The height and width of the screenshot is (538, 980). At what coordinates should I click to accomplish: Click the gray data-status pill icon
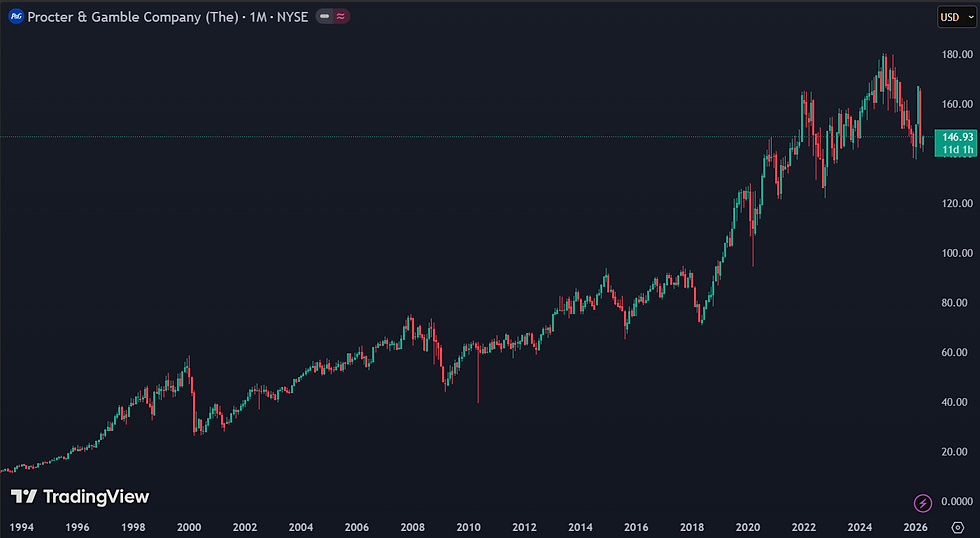[x=324, y=17]
